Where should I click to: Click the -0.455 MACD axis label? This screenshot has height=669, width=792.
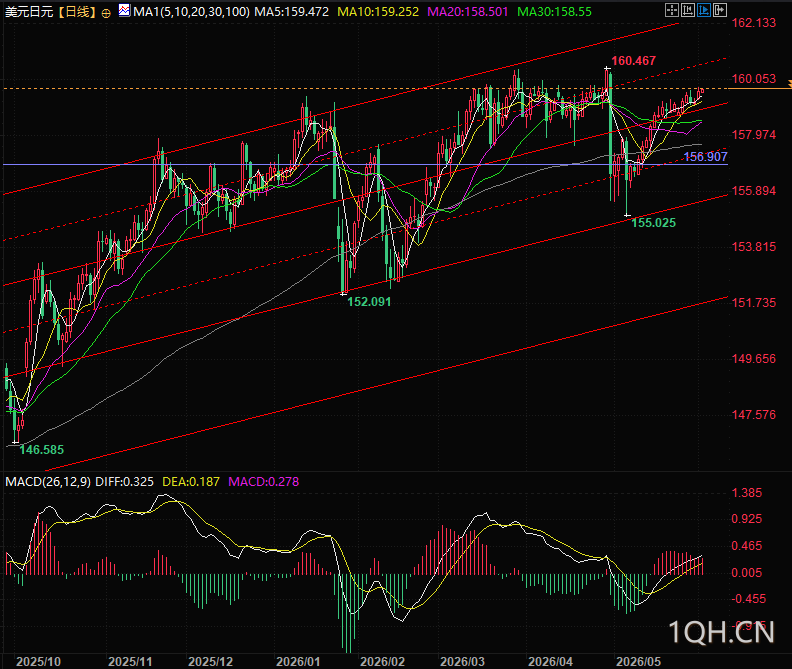749,599
